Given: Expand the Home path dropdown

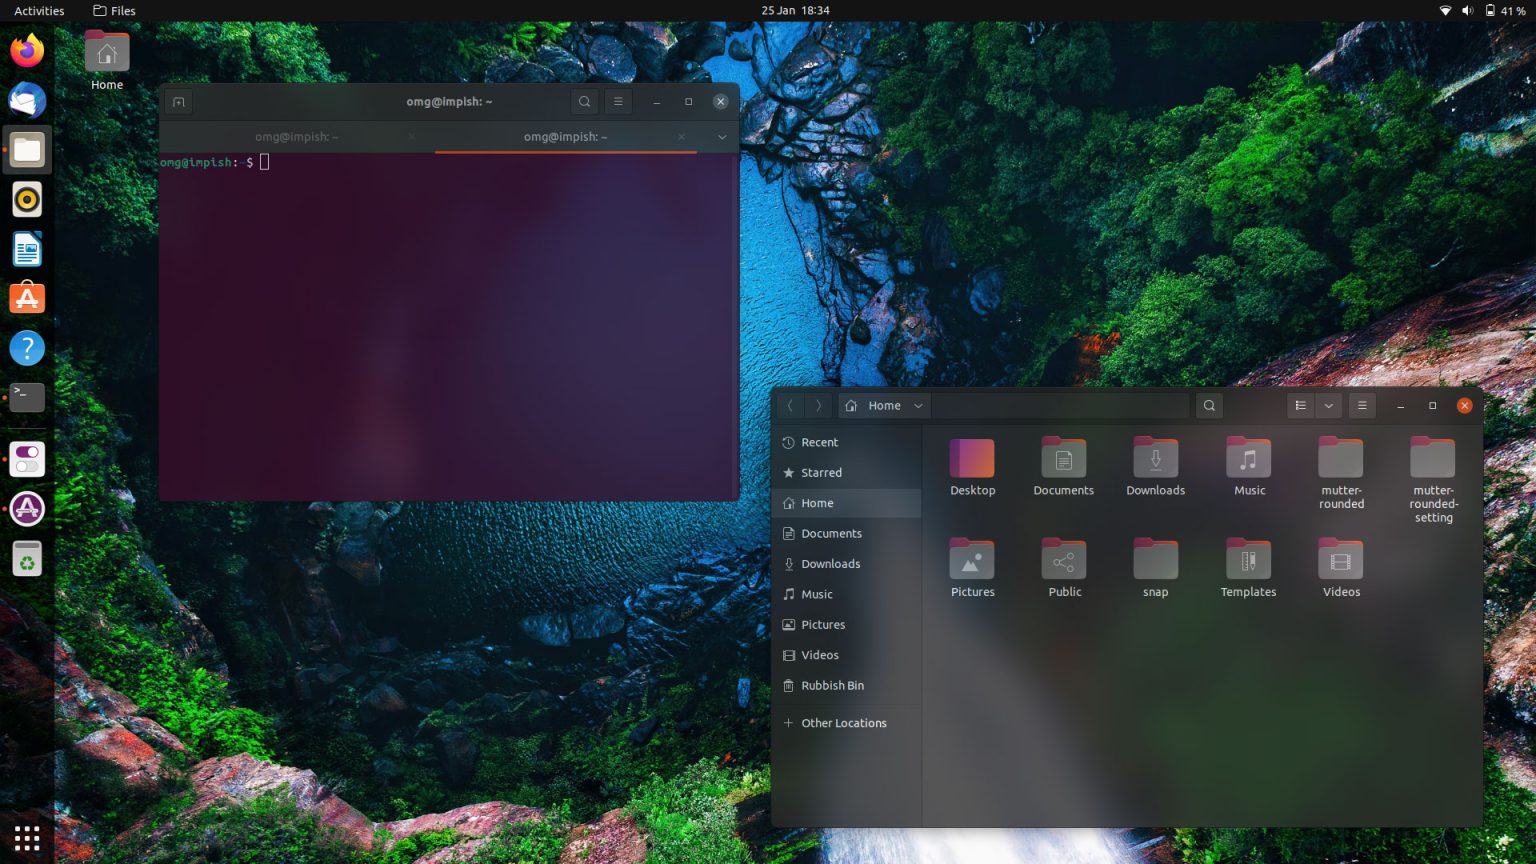Looking at the screenshot, I should pyautogui.click(x=918, y=406).
